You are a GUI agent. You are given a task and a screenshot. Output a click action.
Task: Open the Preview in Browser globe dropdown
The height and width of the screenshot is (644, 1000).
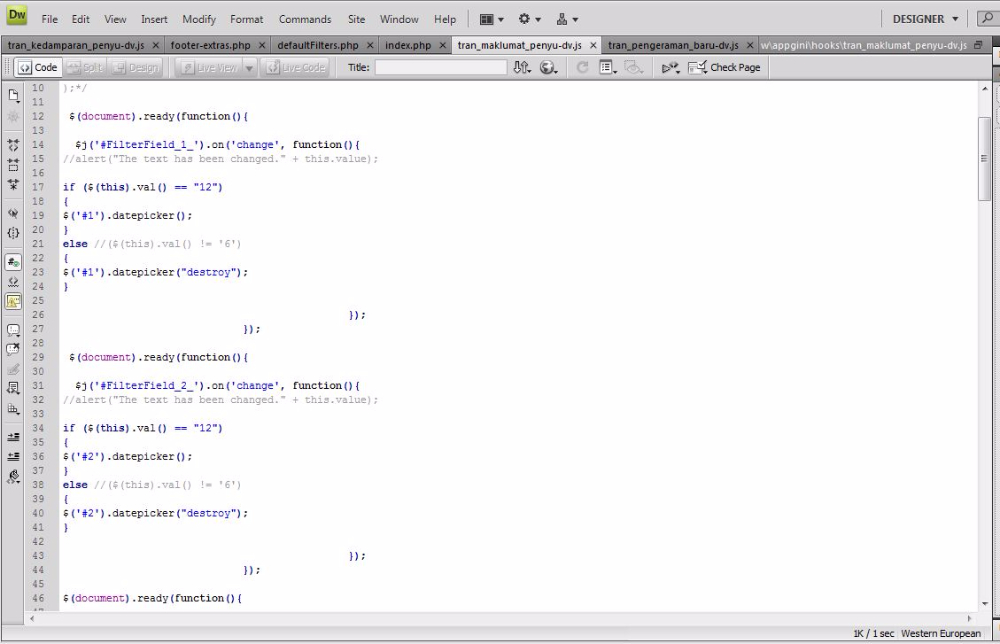click(548, 67)
